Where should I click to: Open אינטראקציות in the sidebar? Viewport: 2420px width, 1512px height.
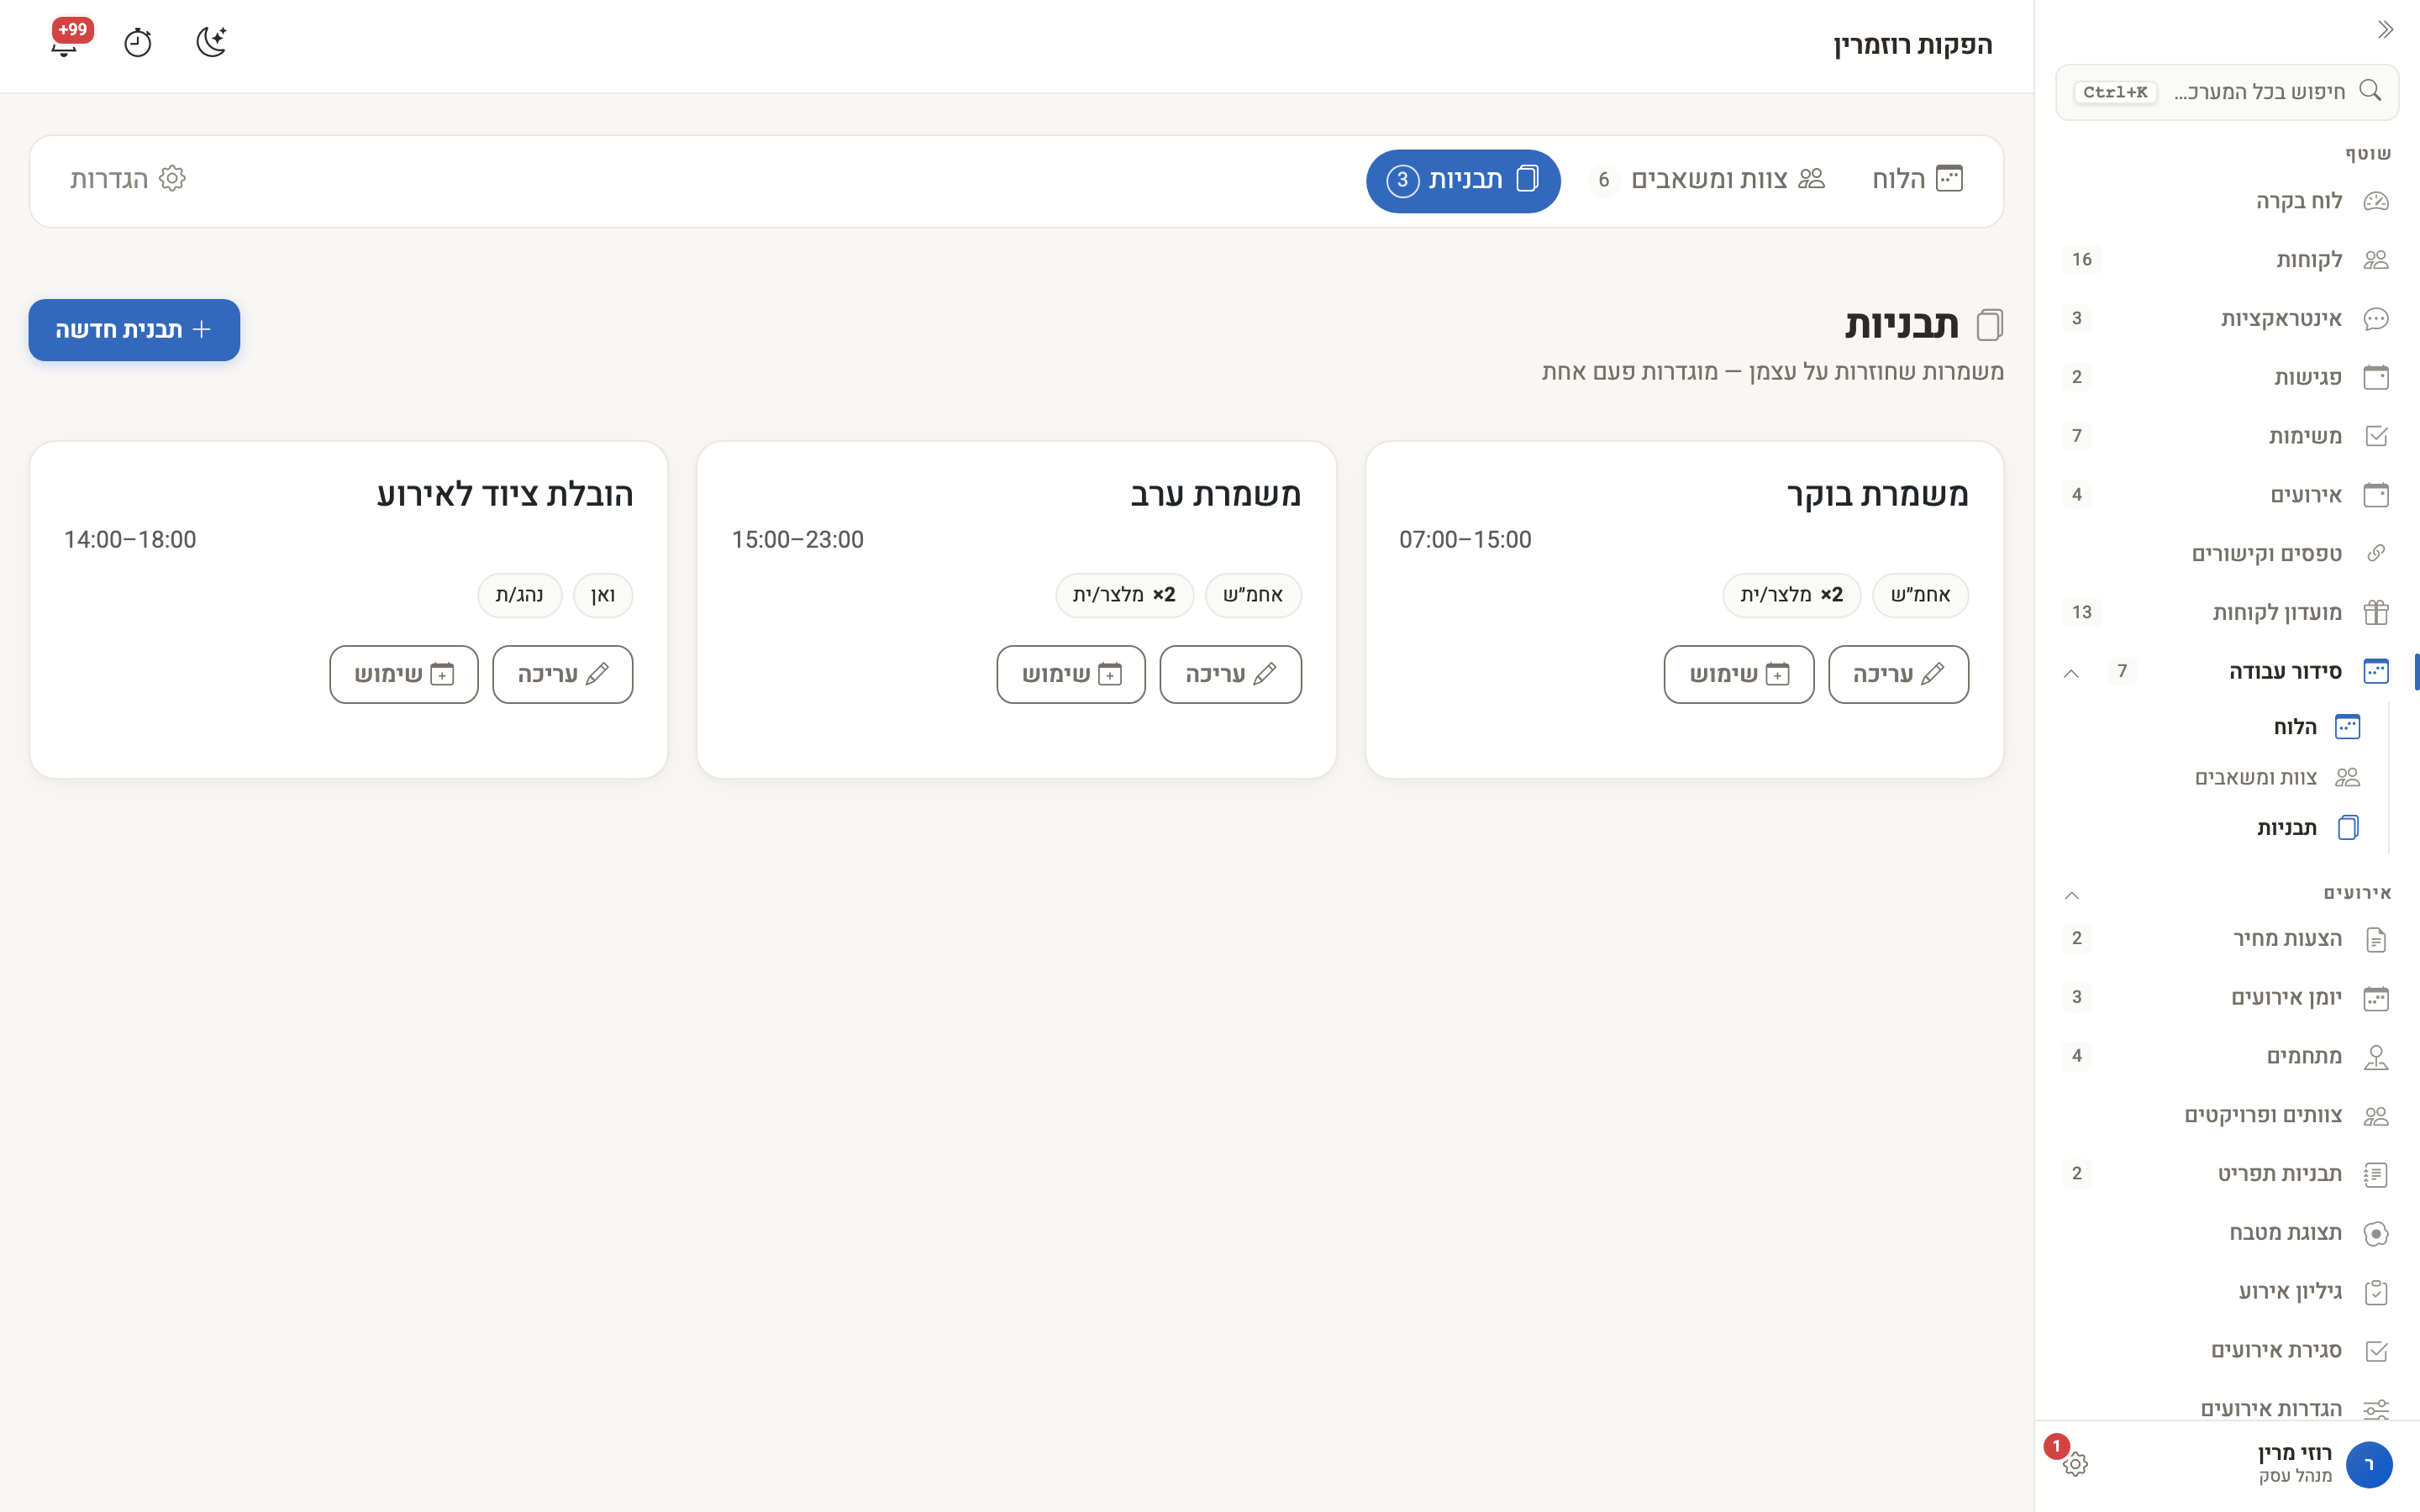[2226, 319]
